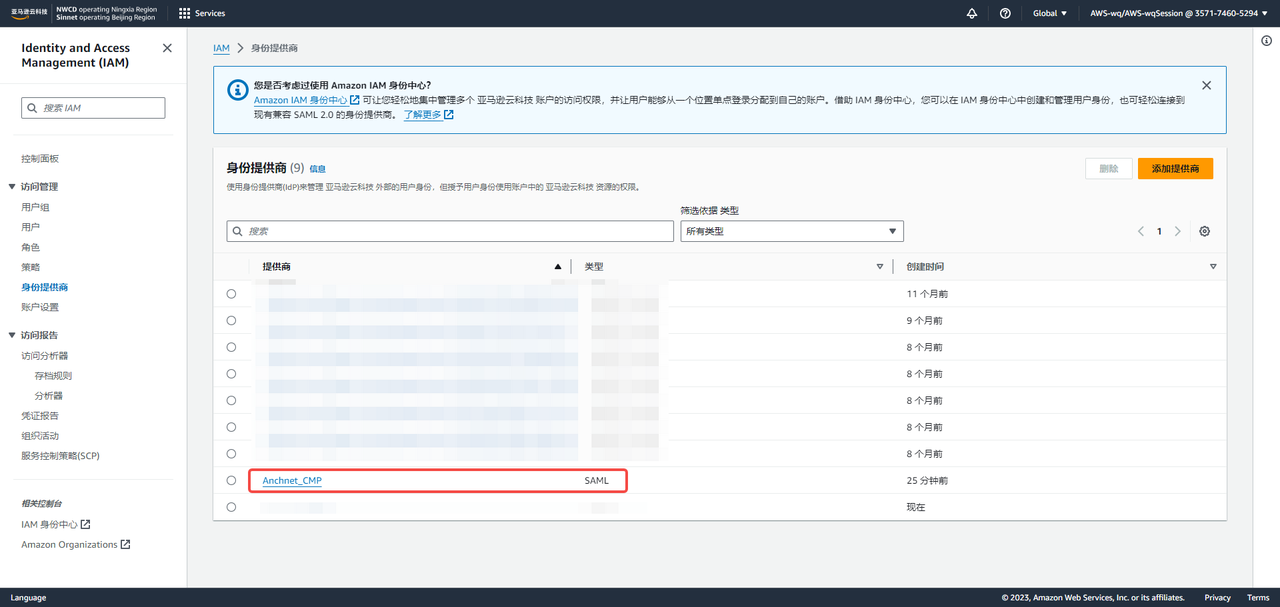
Task: Go to the previous page arrow
Action: (x=1141, y=231)
